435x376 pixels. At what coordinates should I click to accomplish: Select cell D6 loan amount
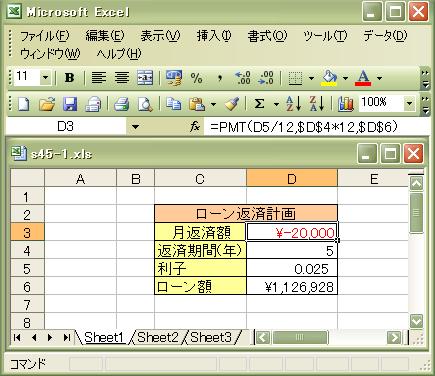pyautogui.click(x=292, y=287)
